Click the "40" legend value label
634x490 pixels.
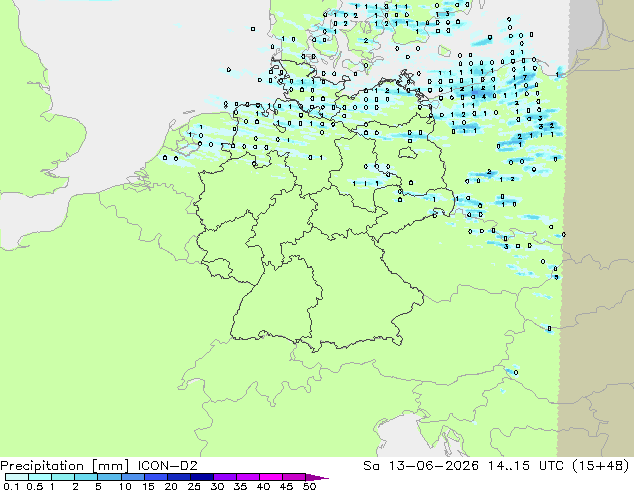264,486
